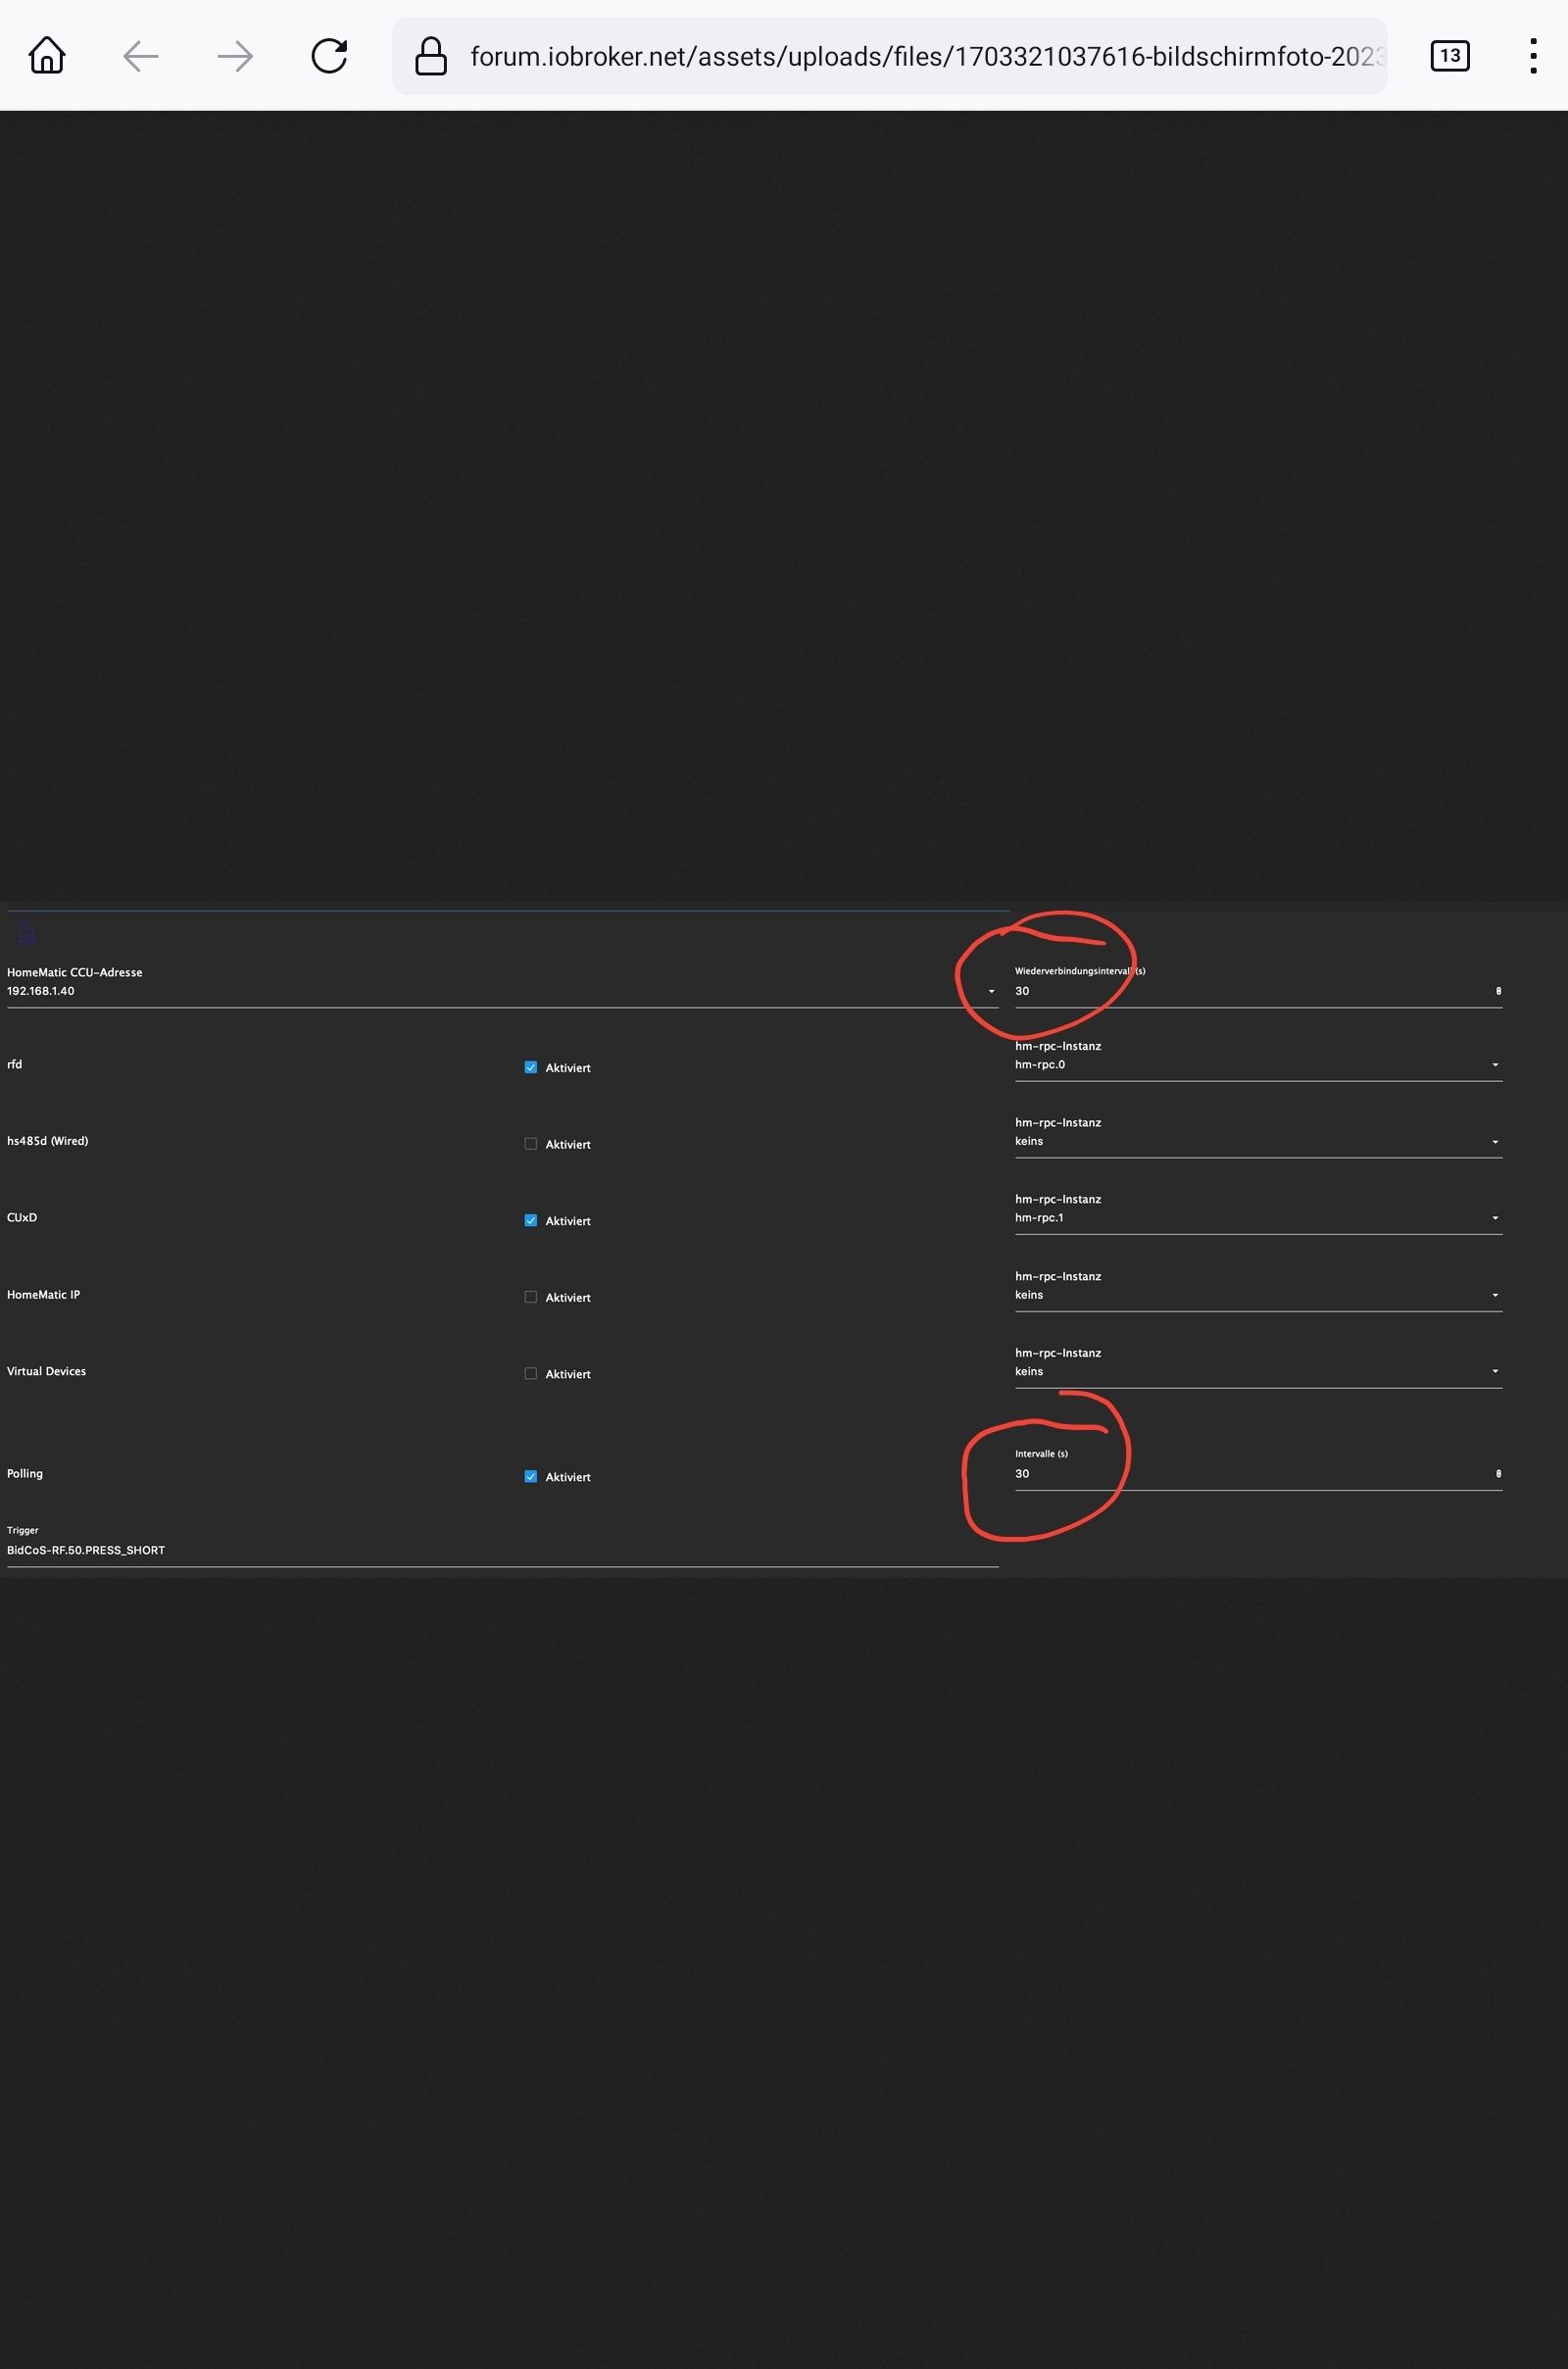Image resolution: width=1568 pixels, height=2369 pixels.
Task: Open HomeMatic CCU-Adresse dropdown arrow
Action: (991, 991)
